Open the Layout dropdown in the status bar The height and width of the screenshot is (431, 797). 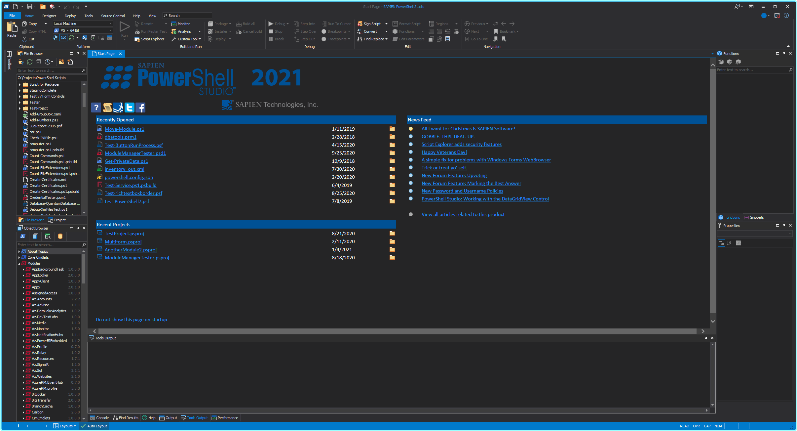(x=65, y=426)
